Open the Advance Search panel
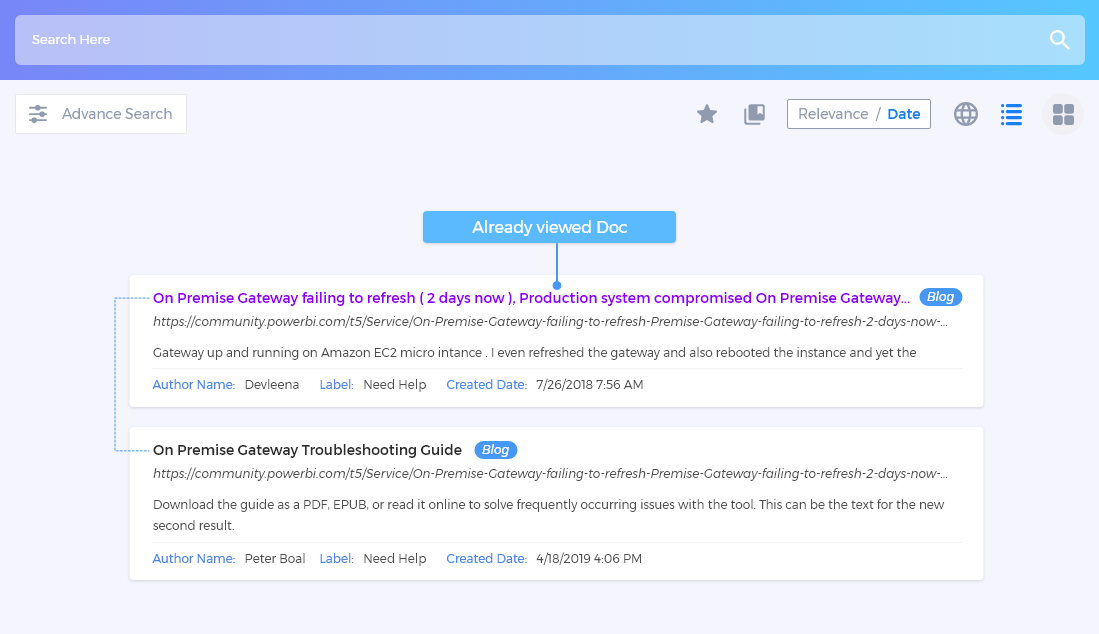 click(x=116, y=114)
